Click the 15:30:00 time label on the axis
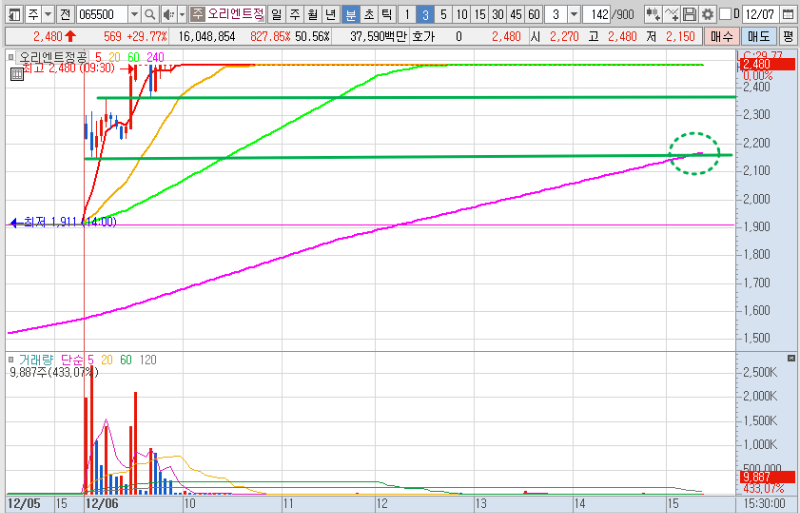The width and height of the screenshot is (800, 513). pyautogui.click(x=765, y=504)
